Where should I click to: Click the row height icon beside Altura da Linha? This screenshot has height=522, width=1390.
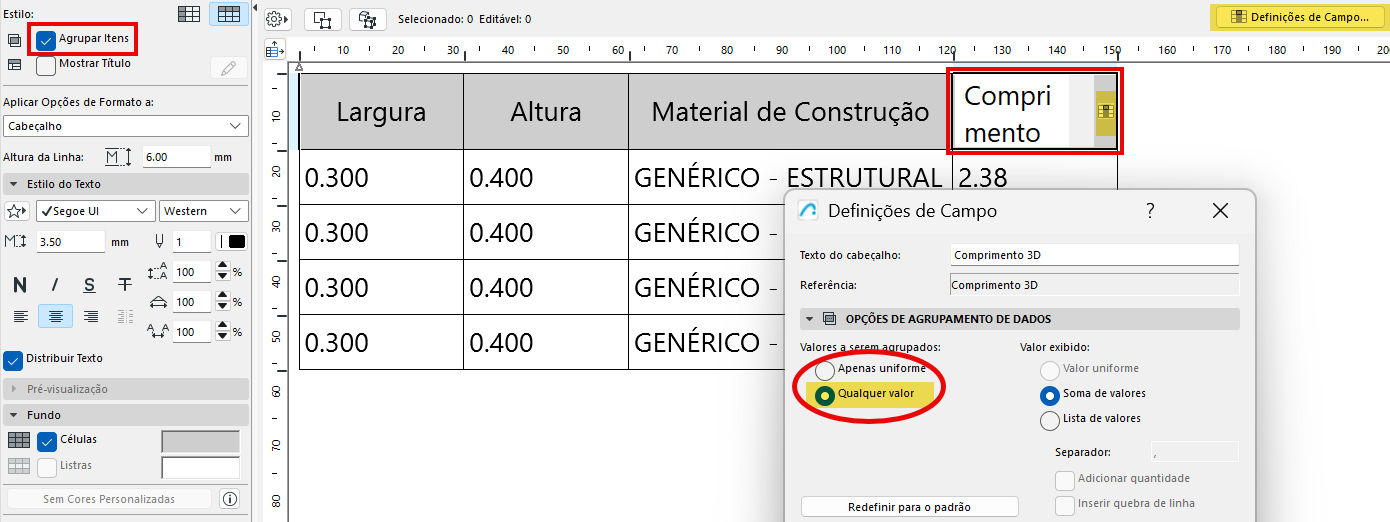pos(118,157)
